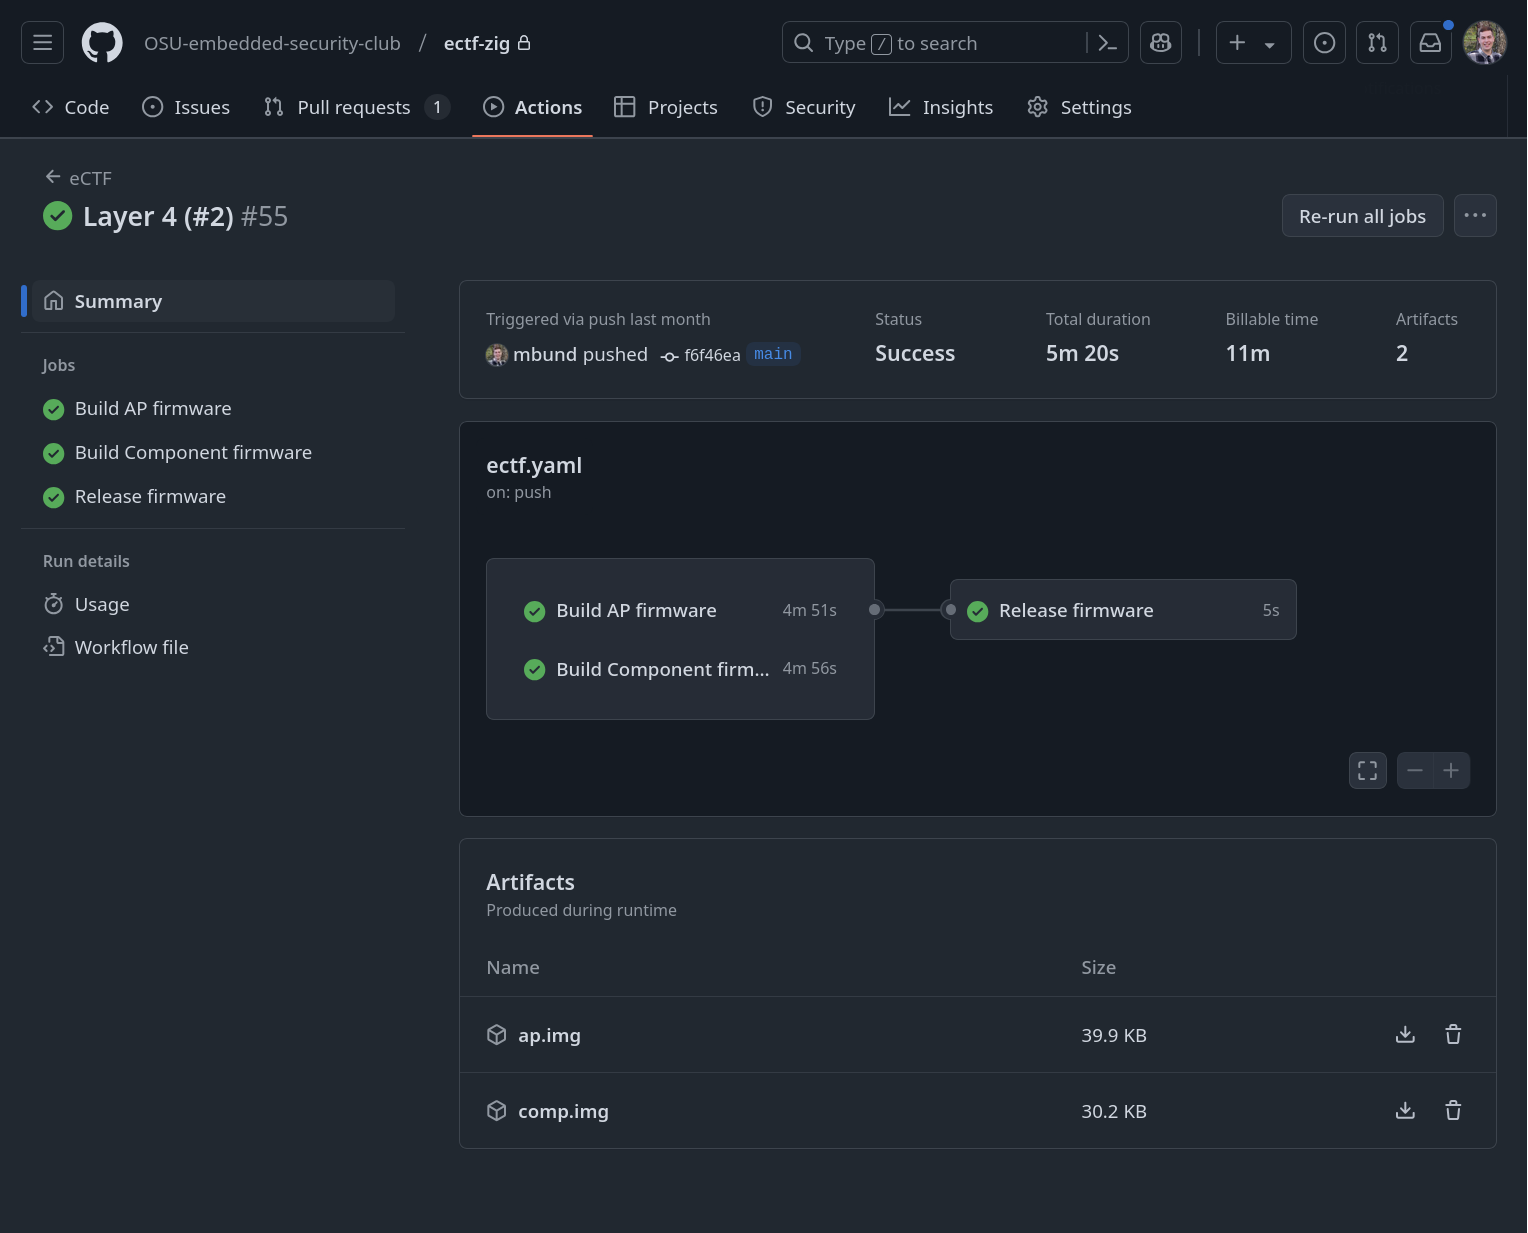The image size is (1528, 1233).
Task: Open Copilot chat icon
Action: (1161, 43)
